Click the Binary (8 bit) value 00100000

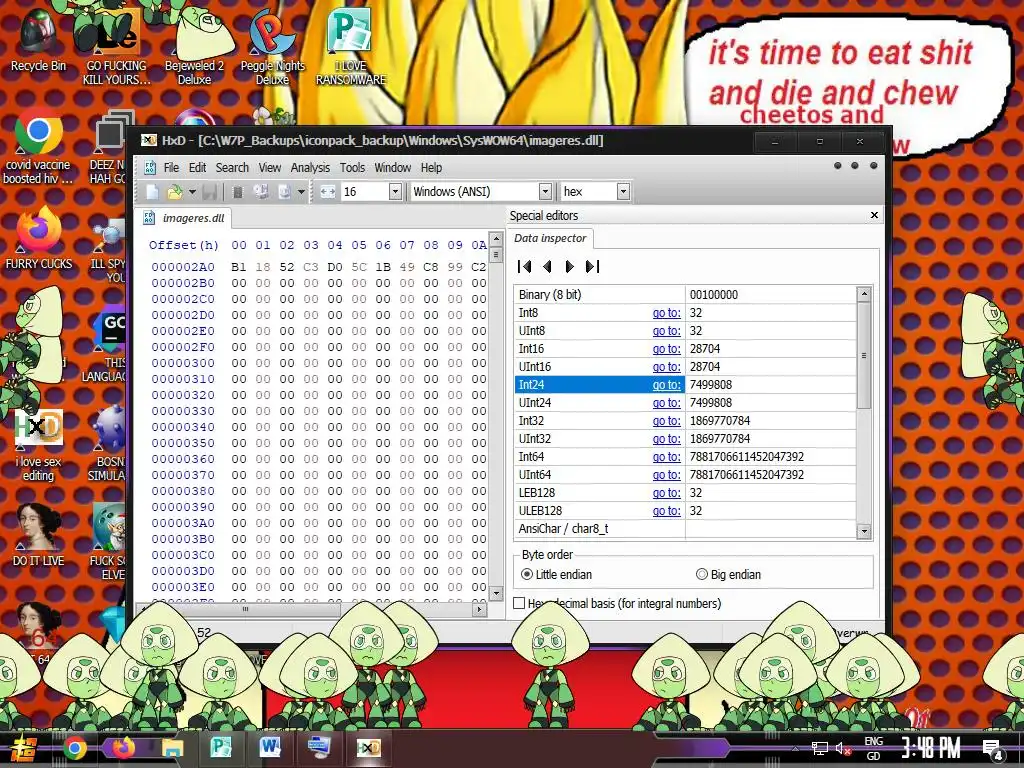pos(713,295)
